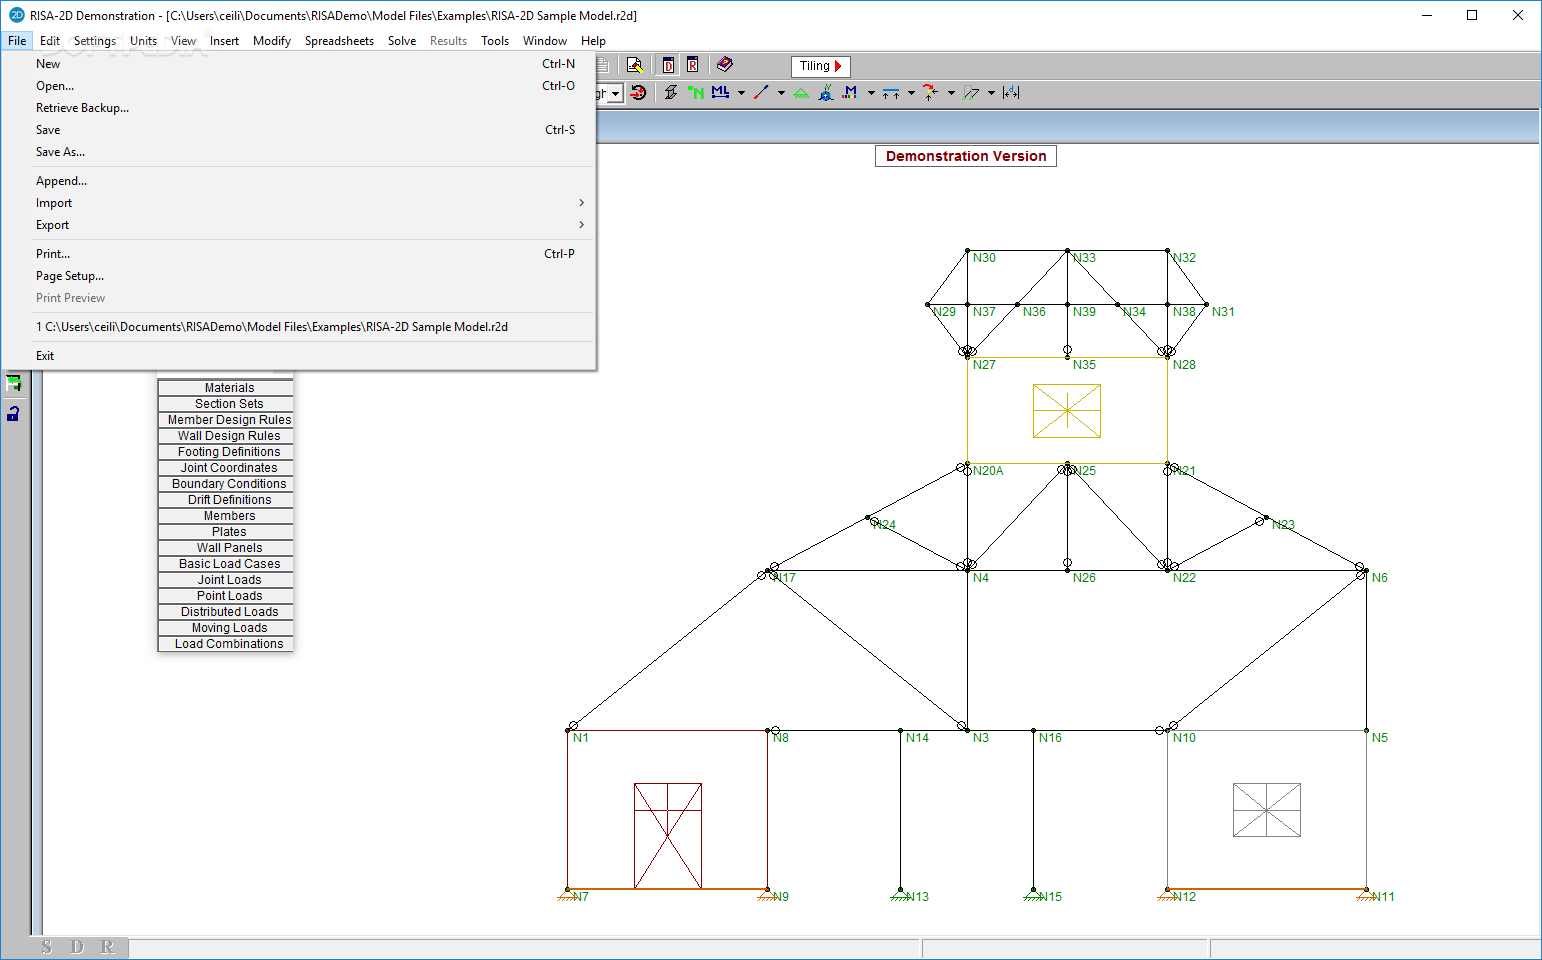This screenshot has width=1542, height=960.
Task: Click the gray window opening in lower-right wall
Action: coord(1267,810)
